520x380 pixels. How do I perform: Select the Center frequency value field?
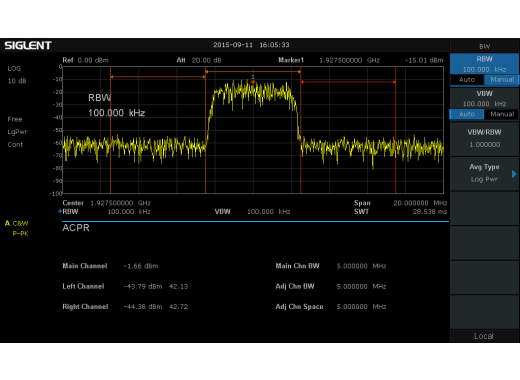(120, 203)
